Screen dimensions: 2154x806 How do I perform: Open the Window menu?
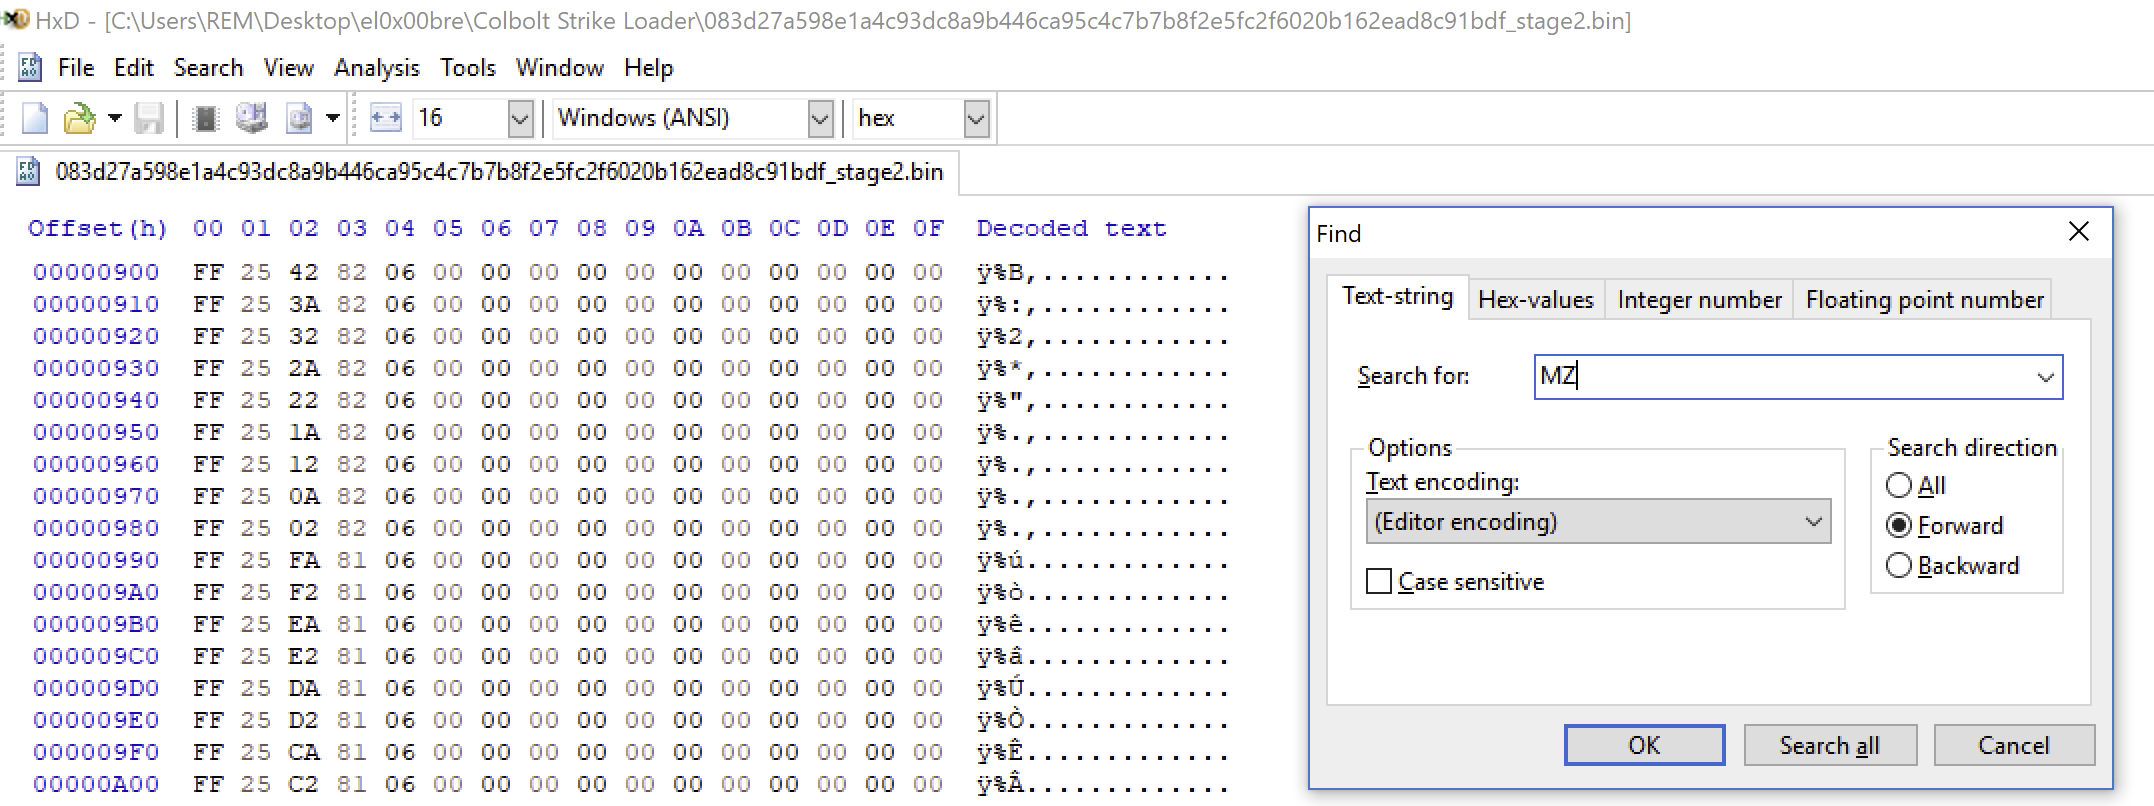click(559, 68)
